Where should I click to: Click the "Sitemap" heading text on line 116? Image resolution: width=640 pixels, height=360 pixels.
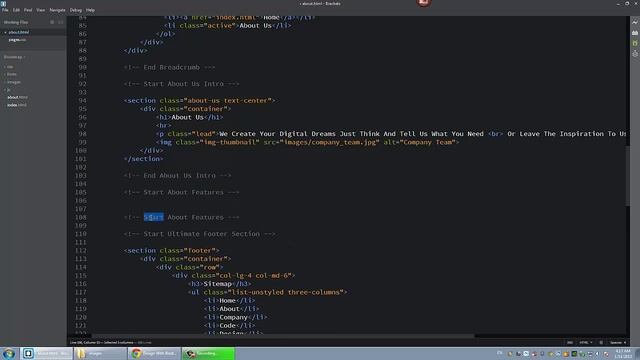(x=218, y=284)
